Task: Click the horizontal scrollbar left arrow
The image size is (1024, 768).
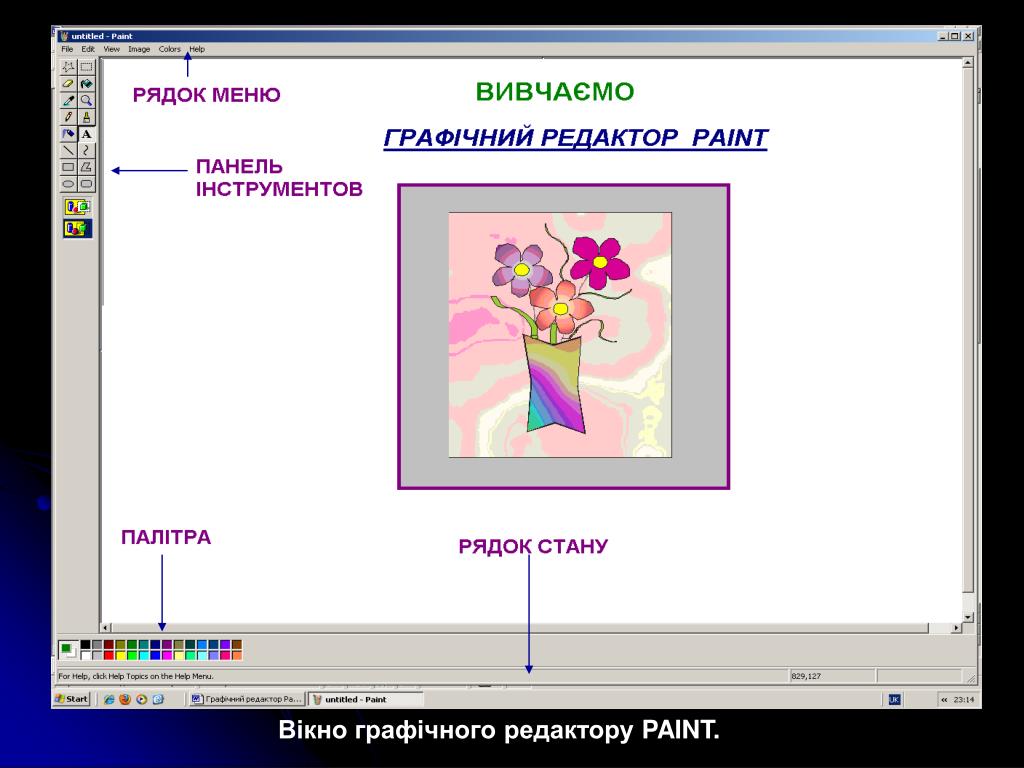Action: point(106,628)
